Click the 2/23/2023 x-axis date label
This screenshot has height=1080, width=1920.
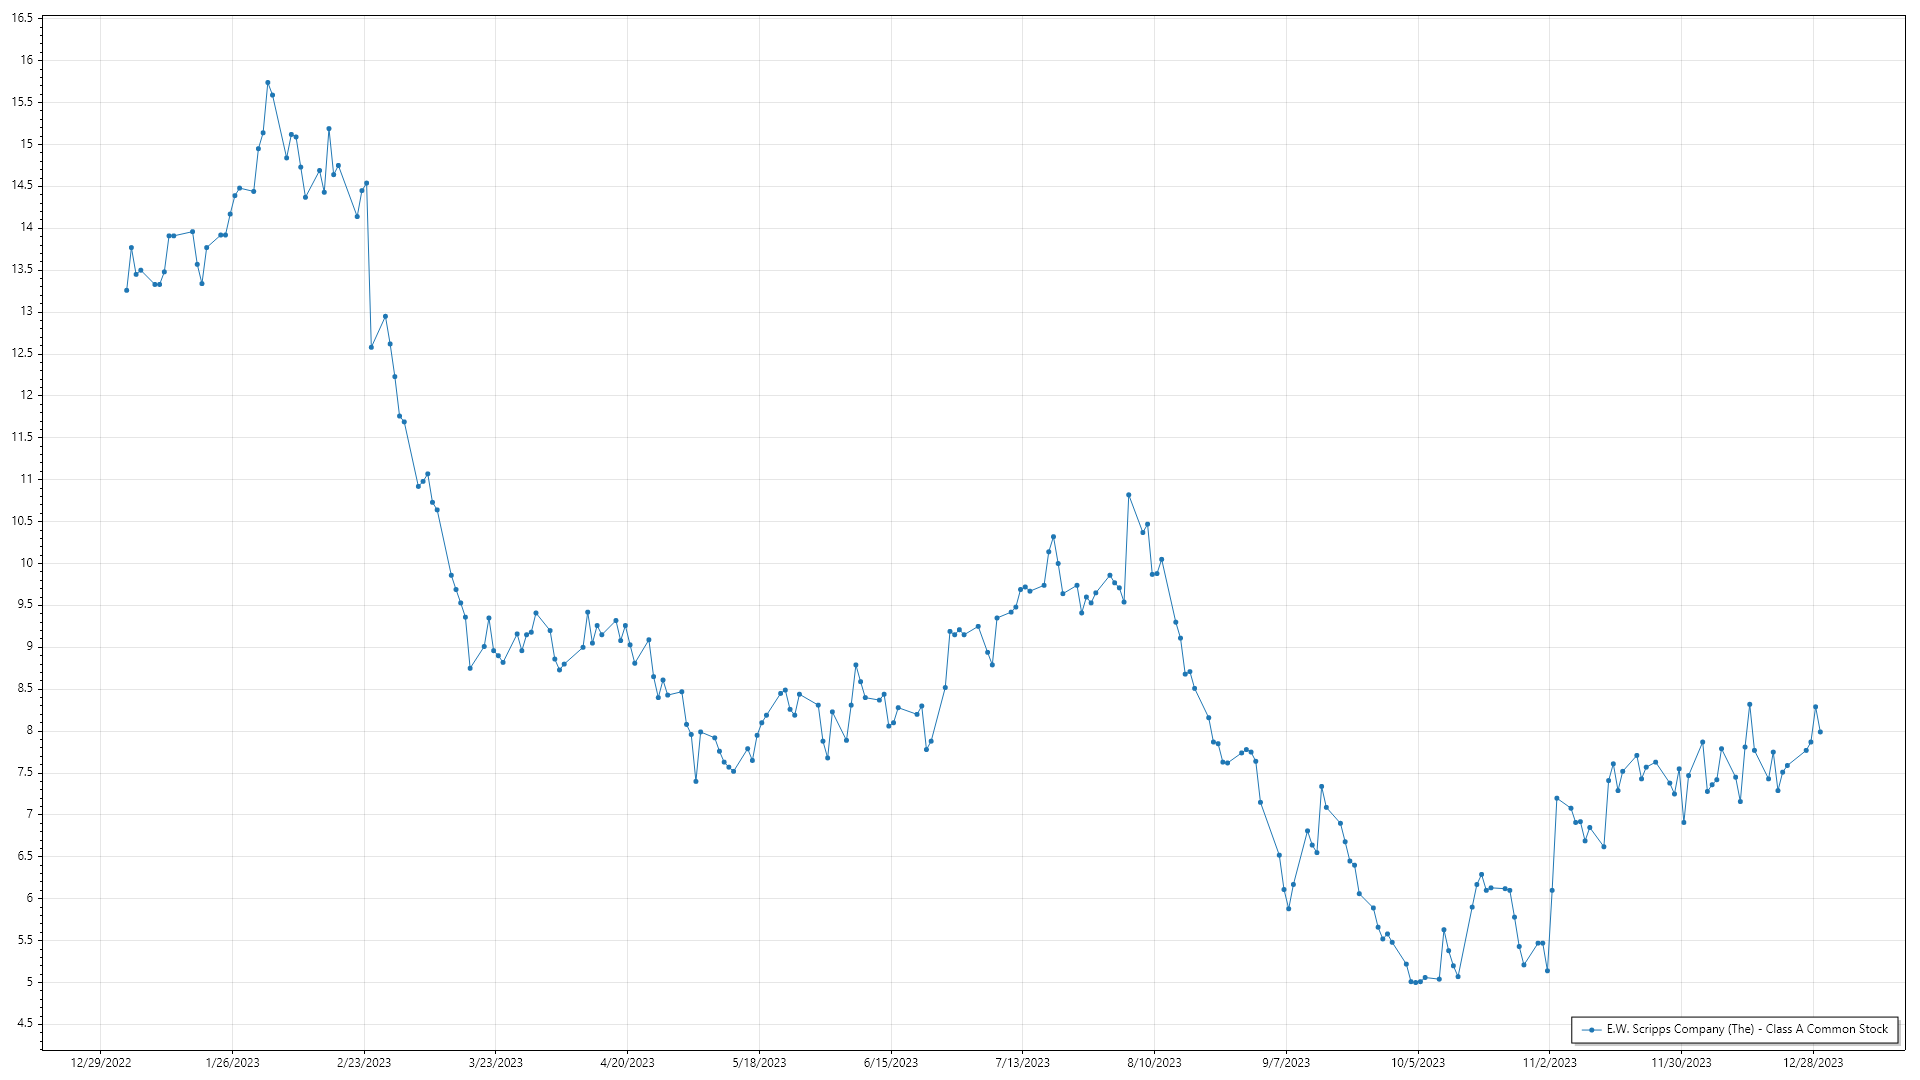pos(364,1063)
